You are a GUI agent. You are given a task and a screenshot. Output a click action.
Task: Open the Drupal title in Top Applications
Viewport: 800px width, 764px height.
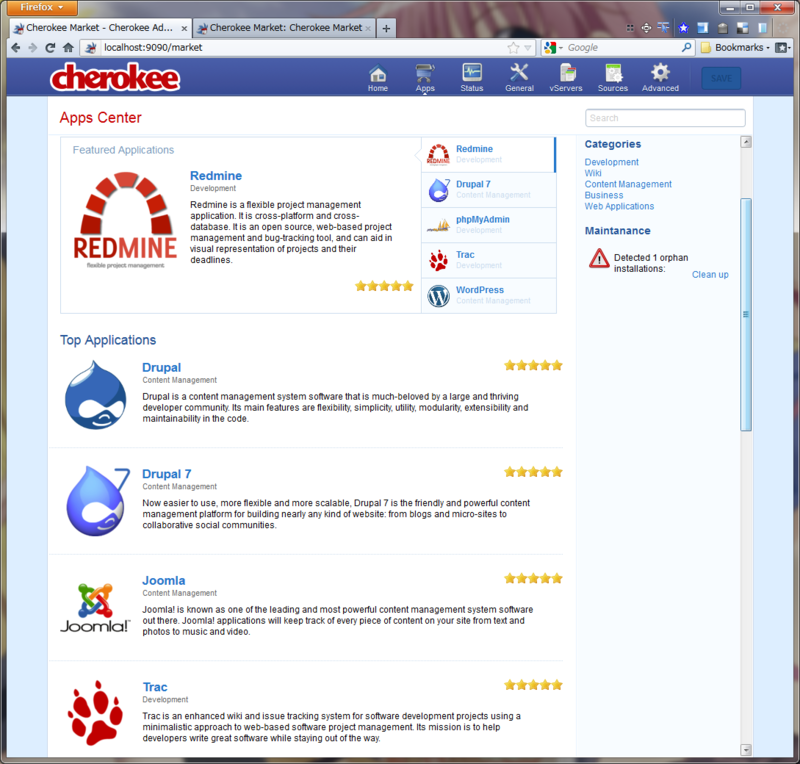tap(161, 367)
